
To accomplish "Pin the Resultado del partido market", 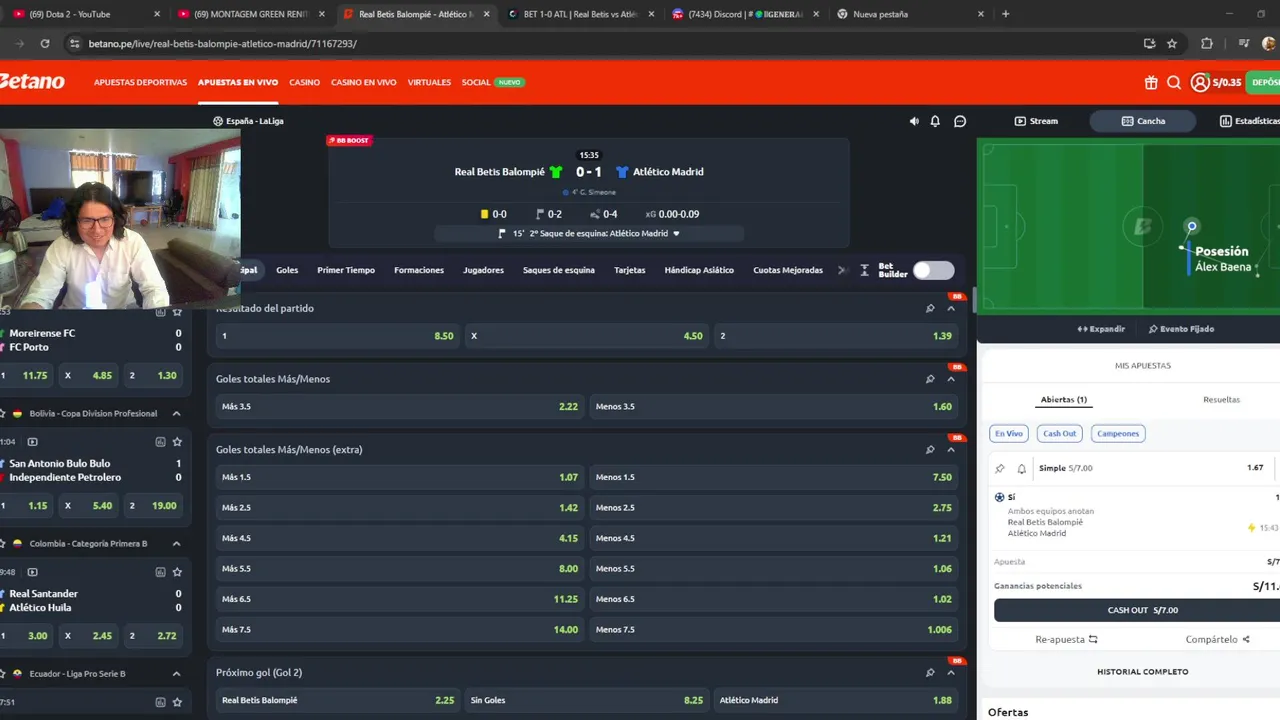I will 930,308.
